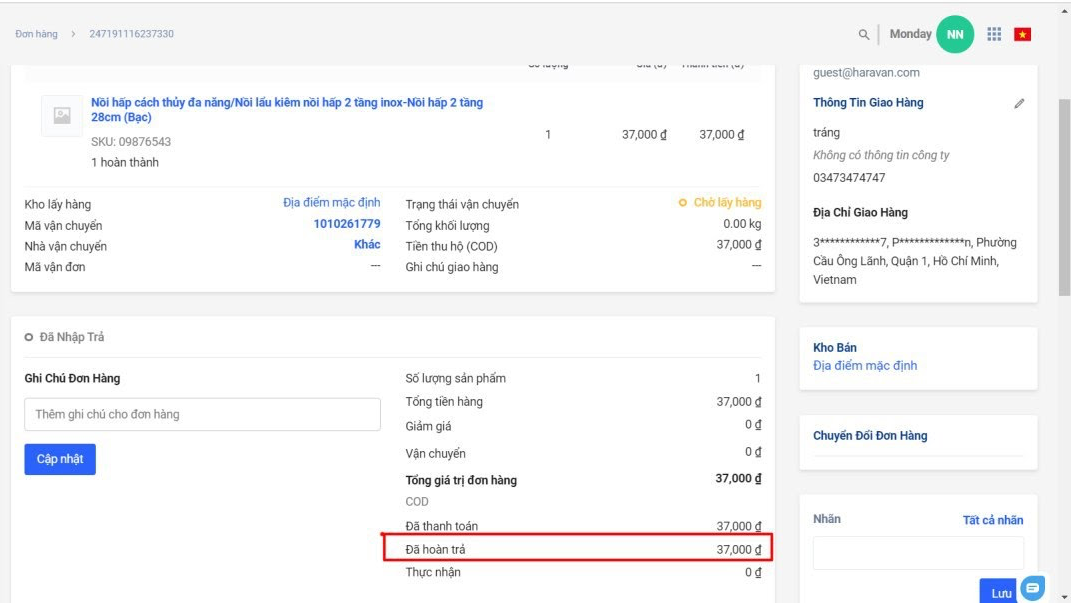Click the product image placeholder thumbnail
The width and height of the screenshot is (1071, 603).
pos(62,116)
